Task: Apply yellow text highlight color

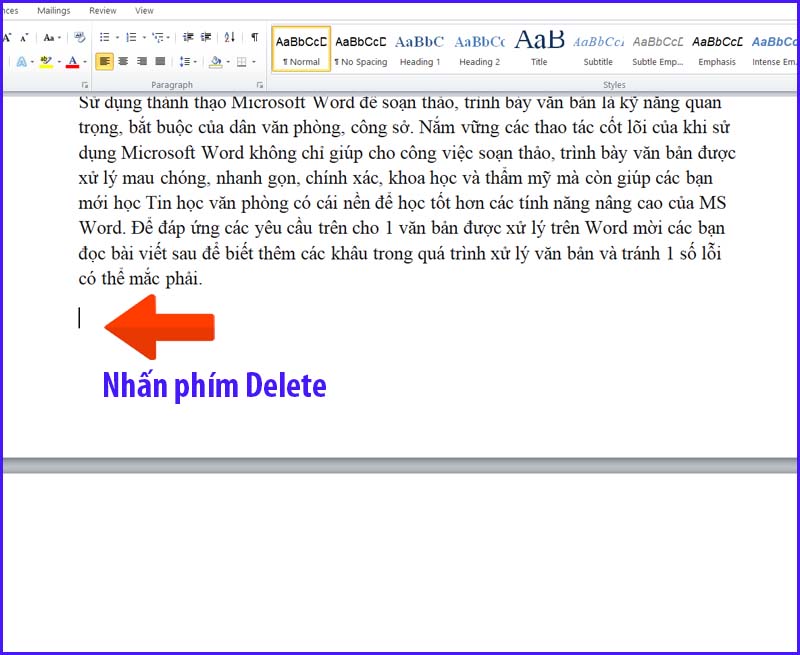Action: tap(46, 62)
